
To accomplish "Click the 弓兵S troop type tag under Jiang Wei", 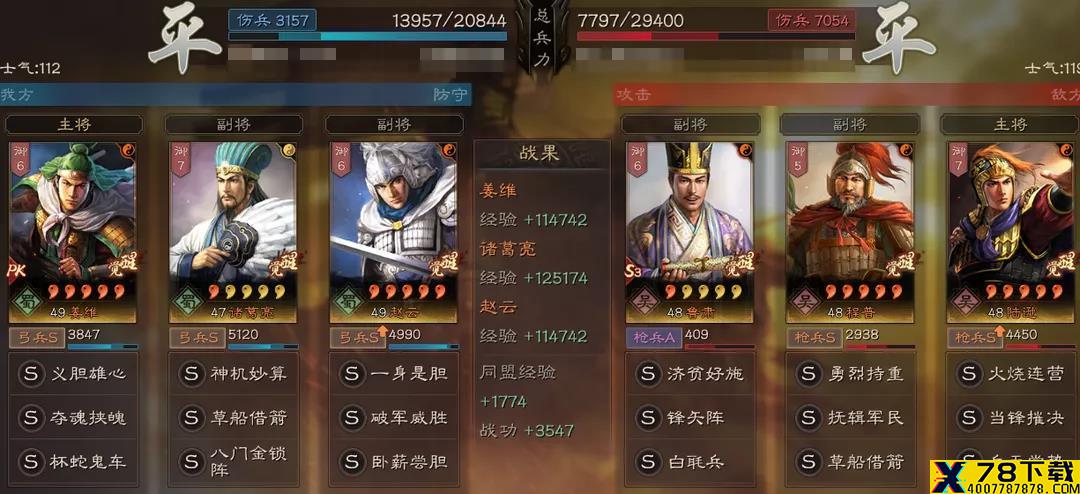I will point(36,338).
